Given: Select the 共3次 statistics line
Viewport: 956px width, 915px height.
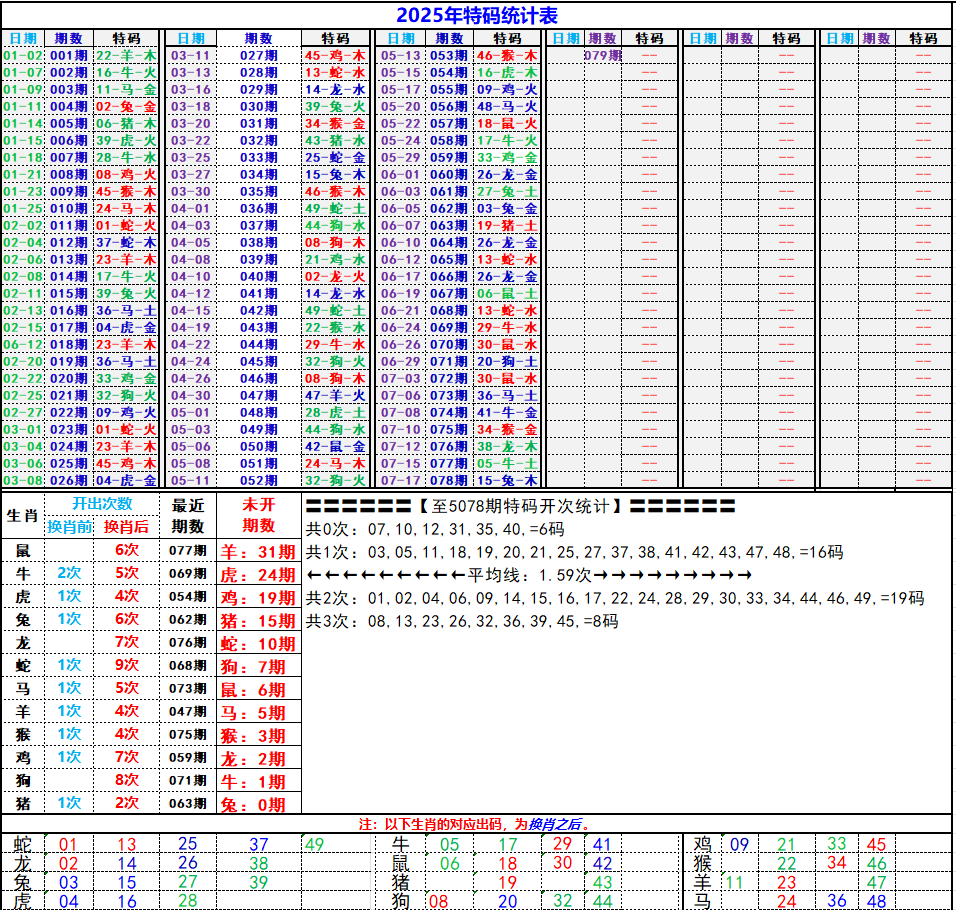Looking at the screenshot, I should click(x=461, y=621).
